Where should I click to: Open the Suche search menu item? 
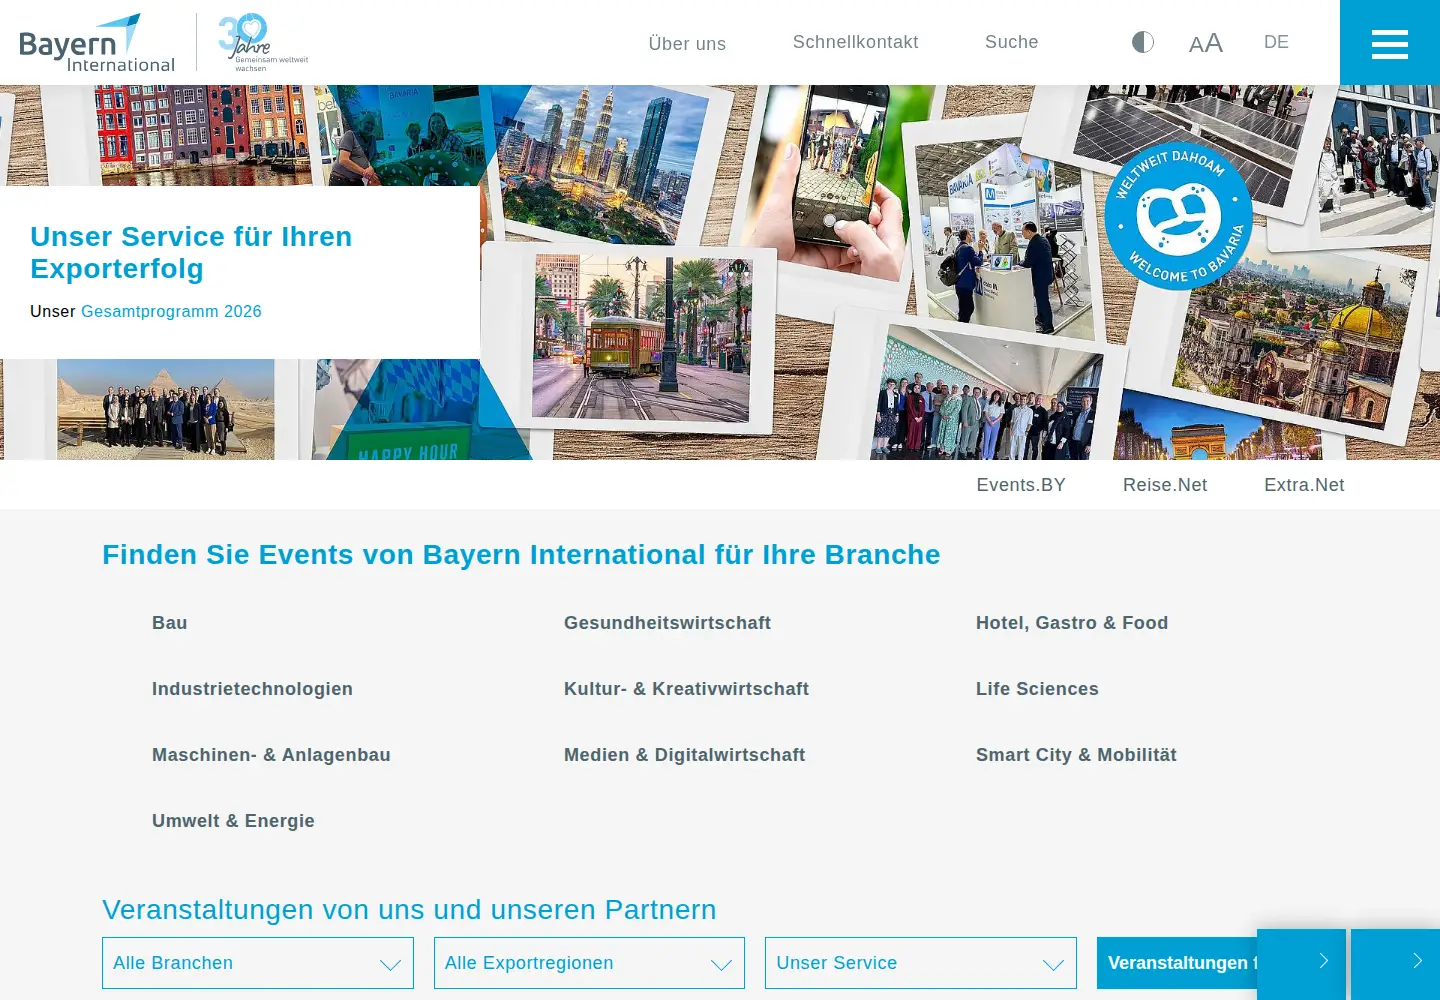click(1012, 42)
